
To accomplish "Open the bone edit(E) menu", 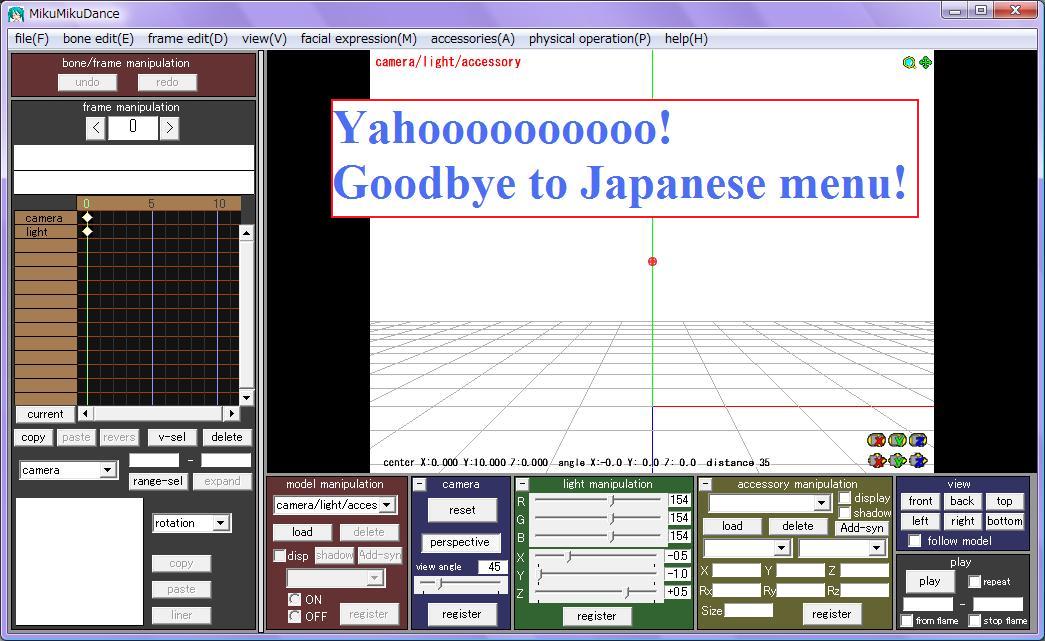I will [98, 39].
